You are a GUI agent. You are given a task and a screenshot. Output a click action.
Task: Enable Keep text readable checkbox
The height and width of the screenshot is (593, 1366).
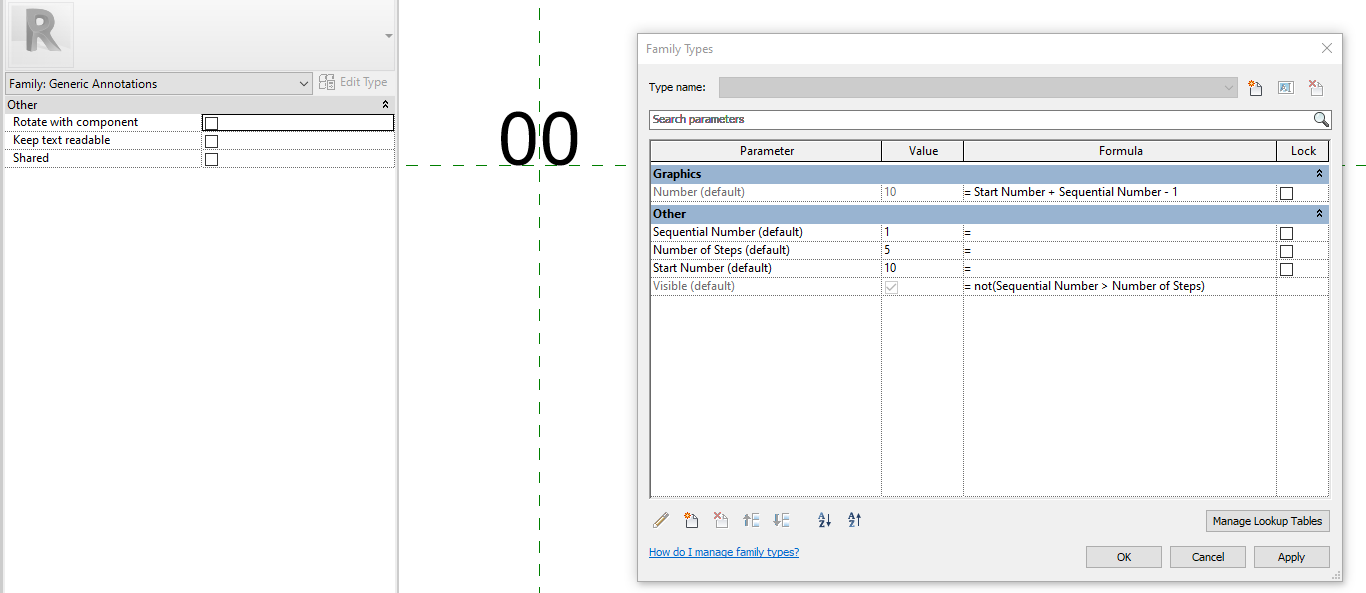coord(211,141)
